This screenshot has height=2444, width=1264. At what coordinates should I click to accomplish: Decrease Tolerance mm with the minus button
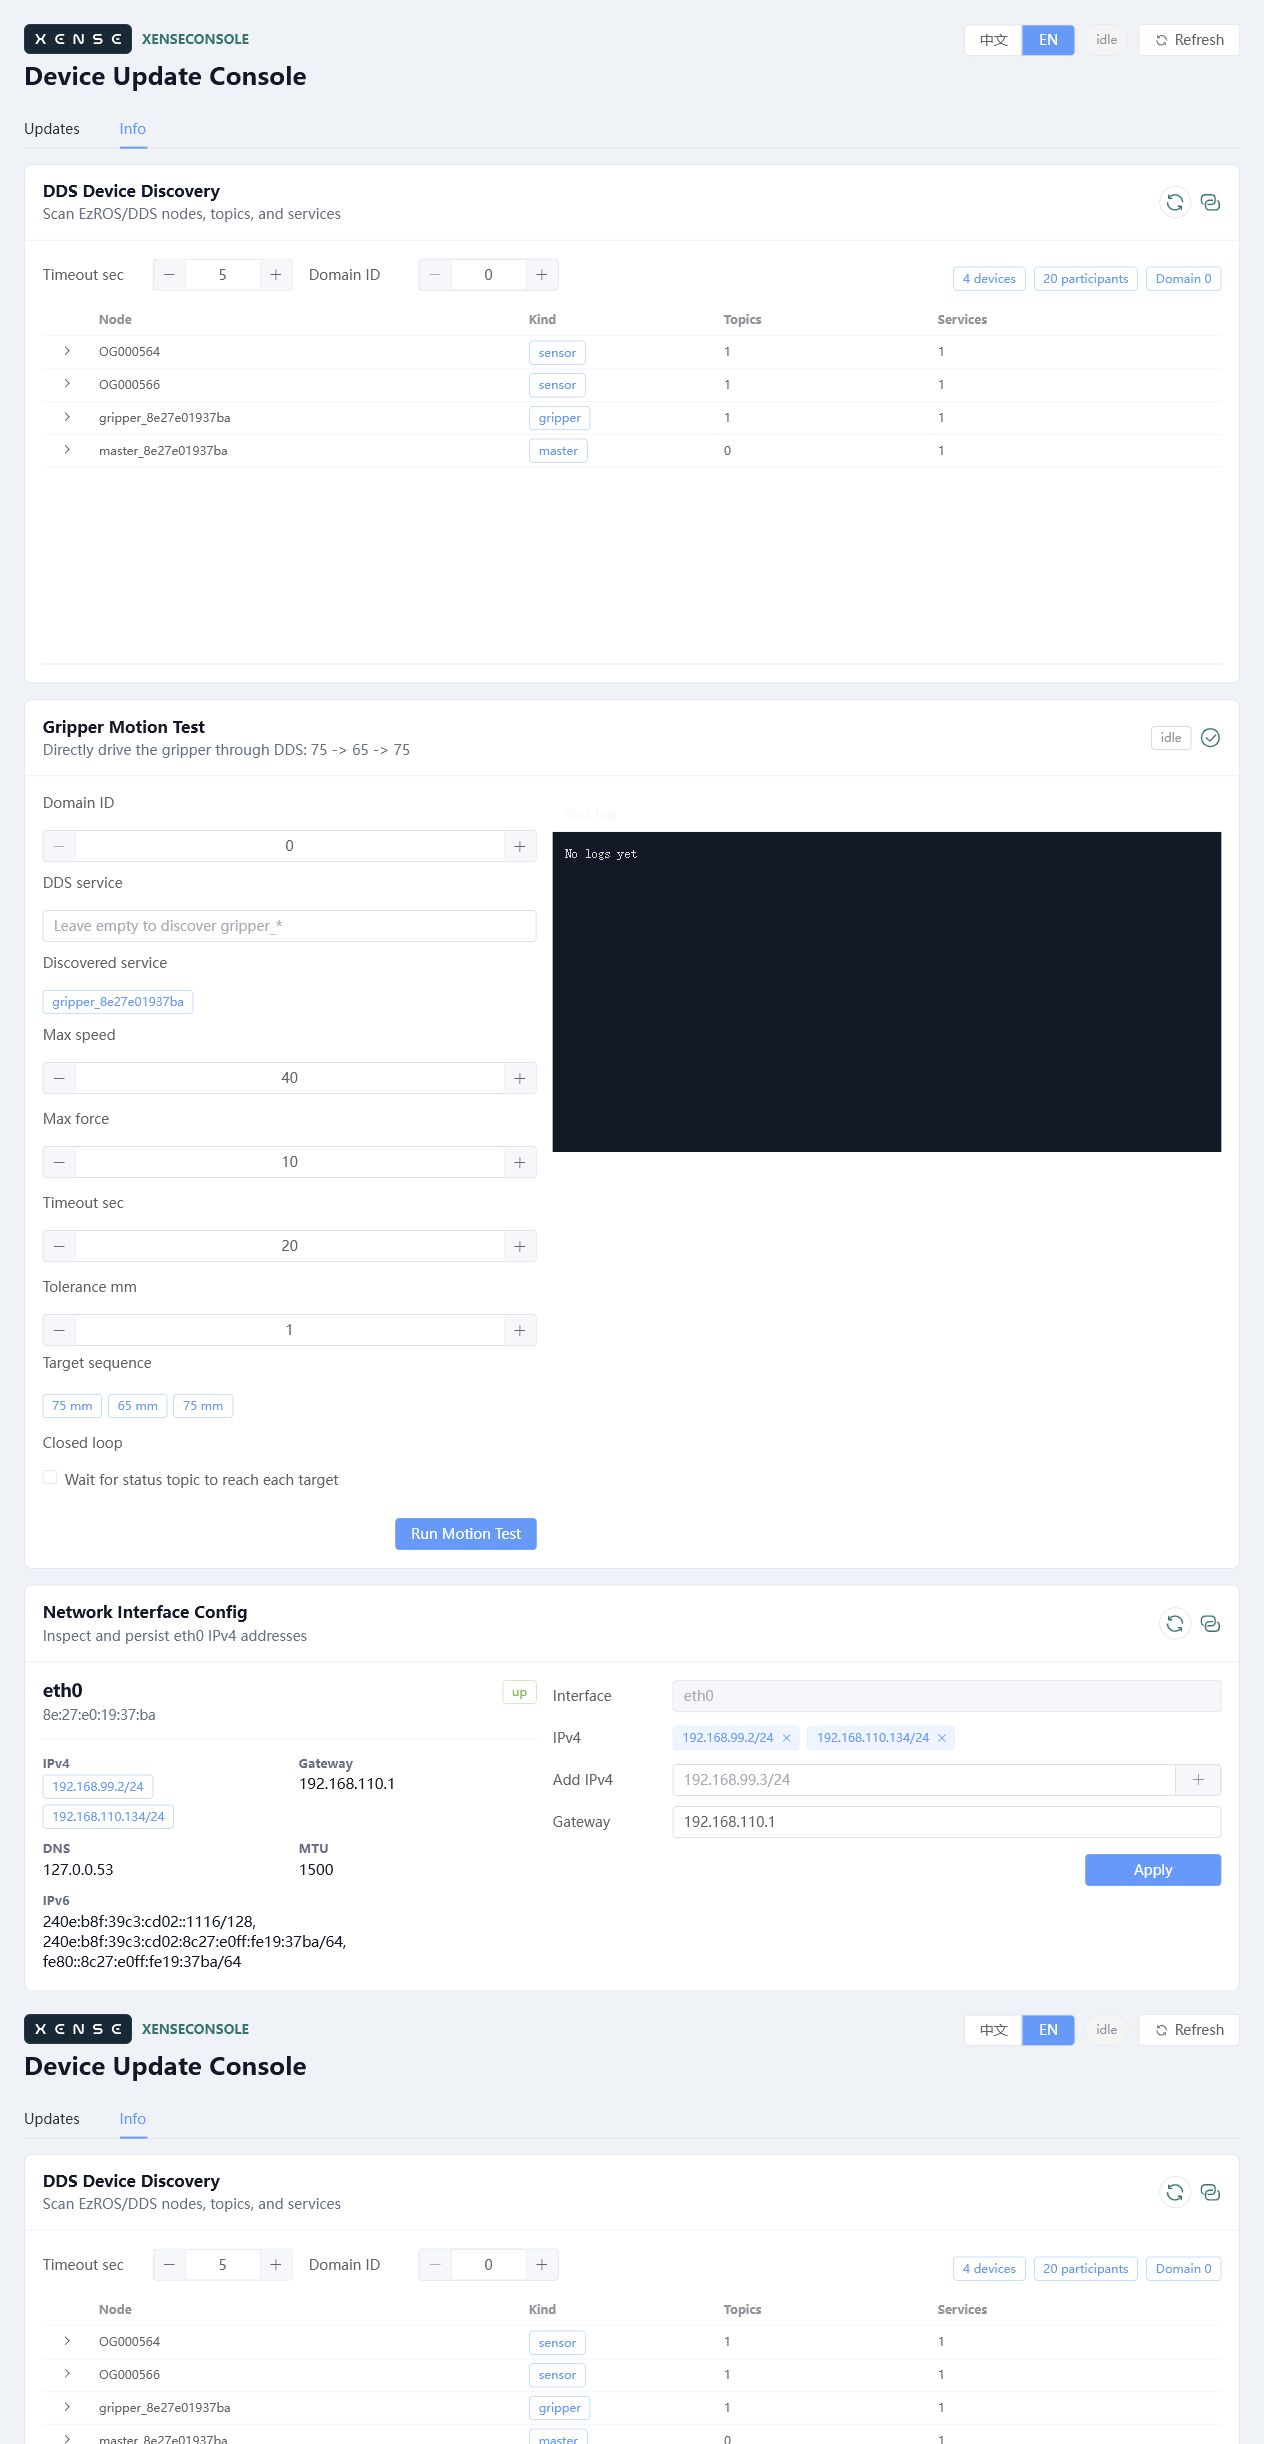(59, 1330)
